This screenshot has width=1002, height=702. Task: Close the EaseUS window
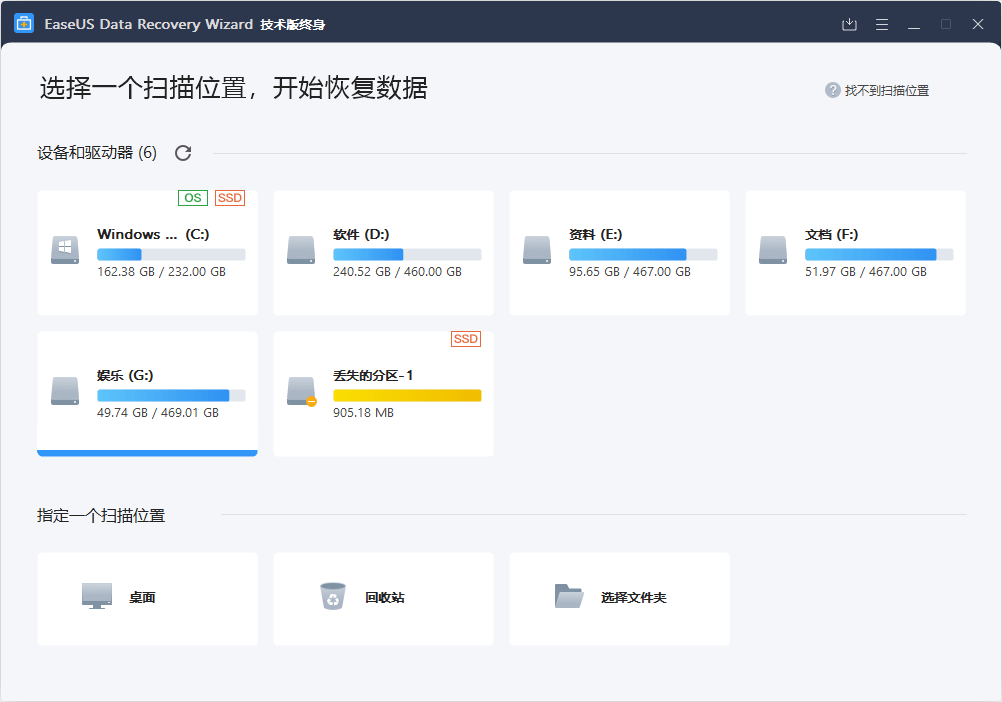tap(978, 24)
